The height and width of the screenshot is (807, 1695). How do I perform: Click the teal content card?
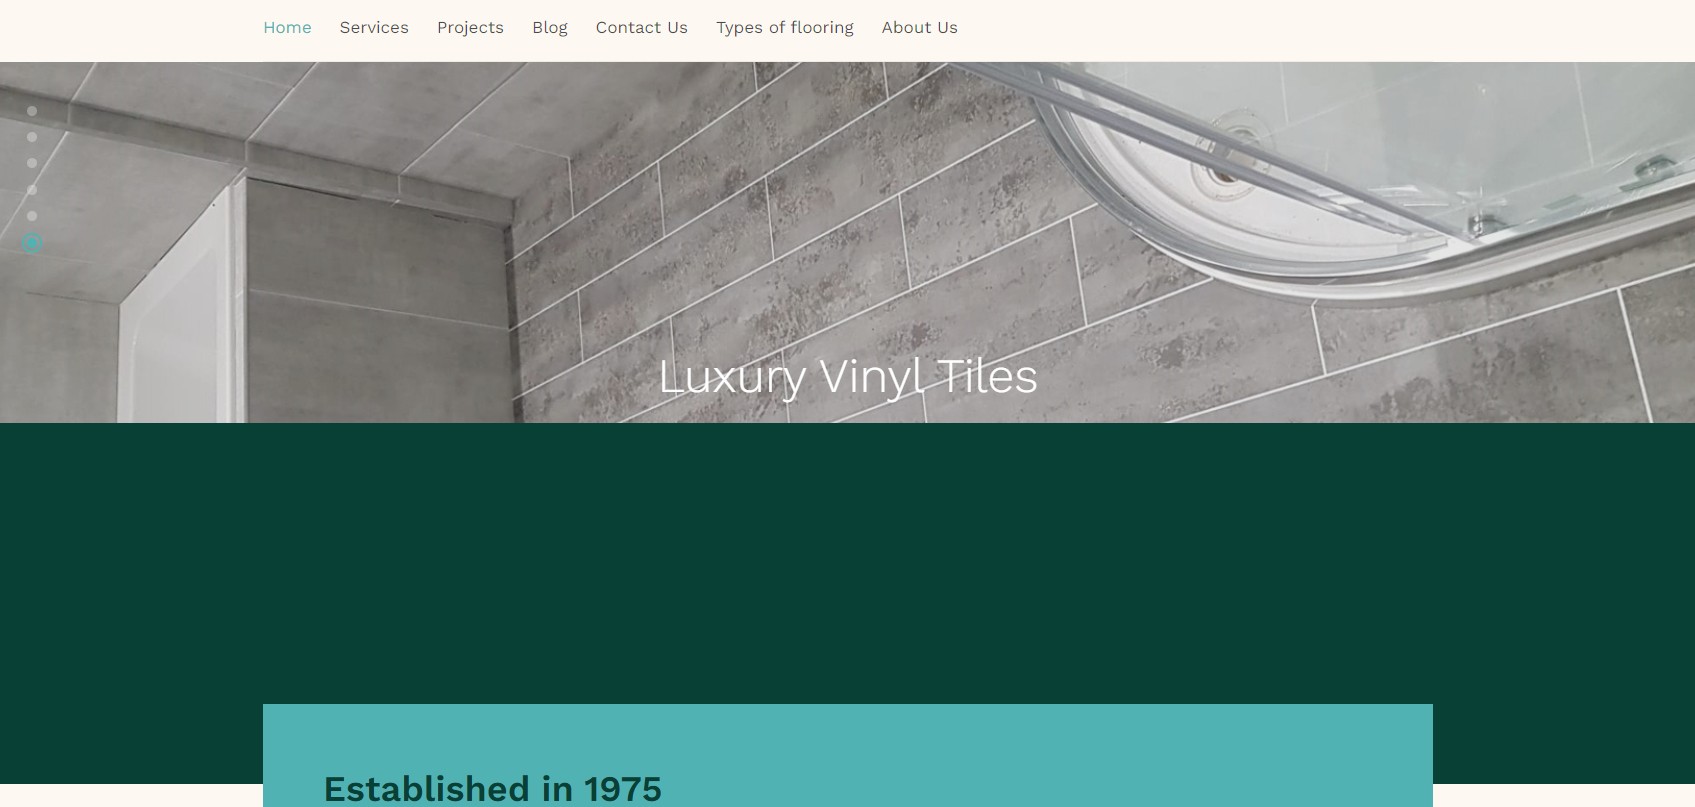coord(848,755)
